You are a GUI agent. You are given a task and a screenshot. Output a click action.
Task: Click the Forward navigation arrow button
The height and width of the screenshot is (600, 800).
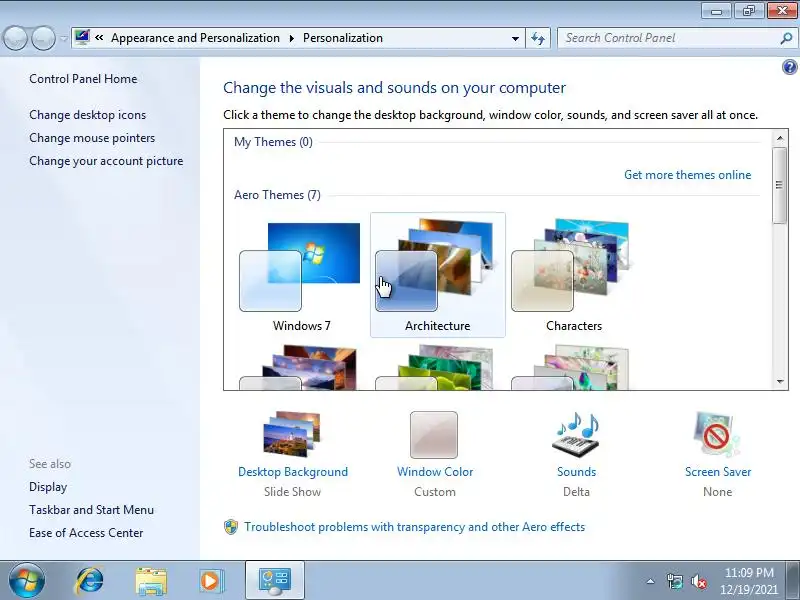43,38
